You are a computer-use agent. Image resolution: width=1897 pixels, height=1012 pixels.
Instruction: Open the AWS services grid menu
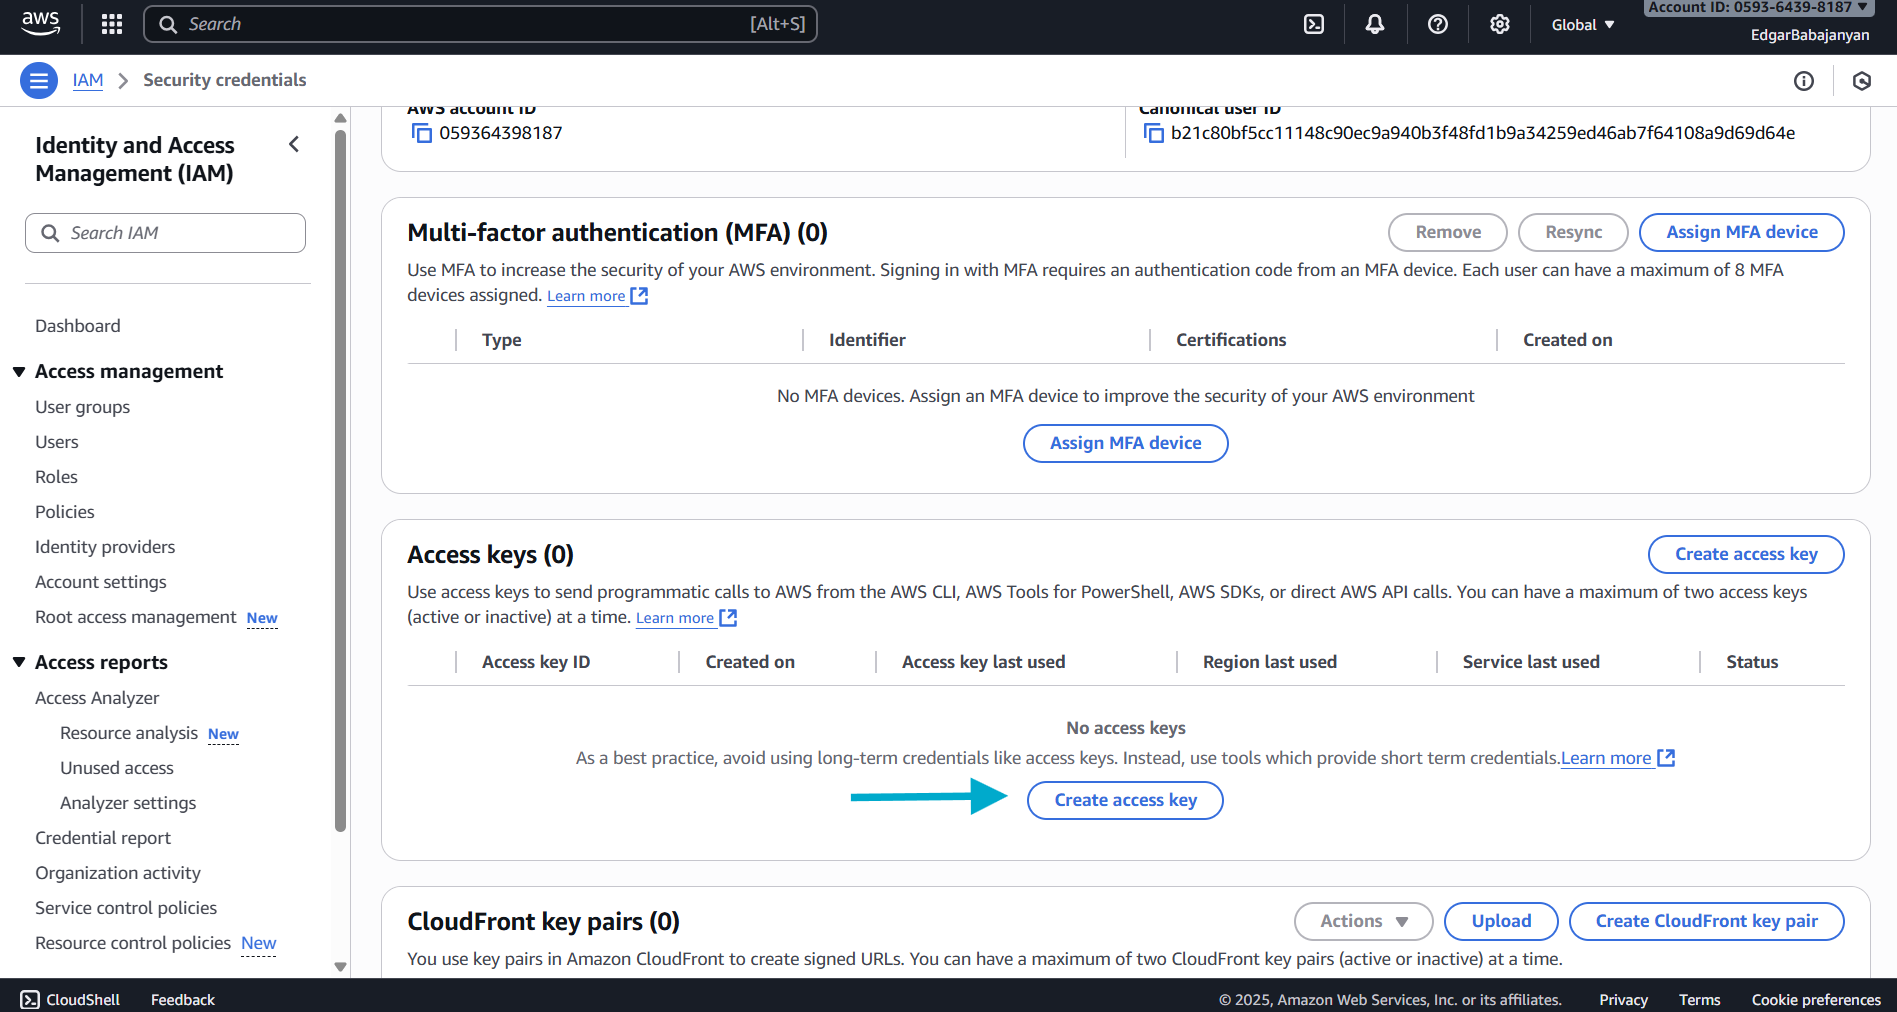point(111,23)
